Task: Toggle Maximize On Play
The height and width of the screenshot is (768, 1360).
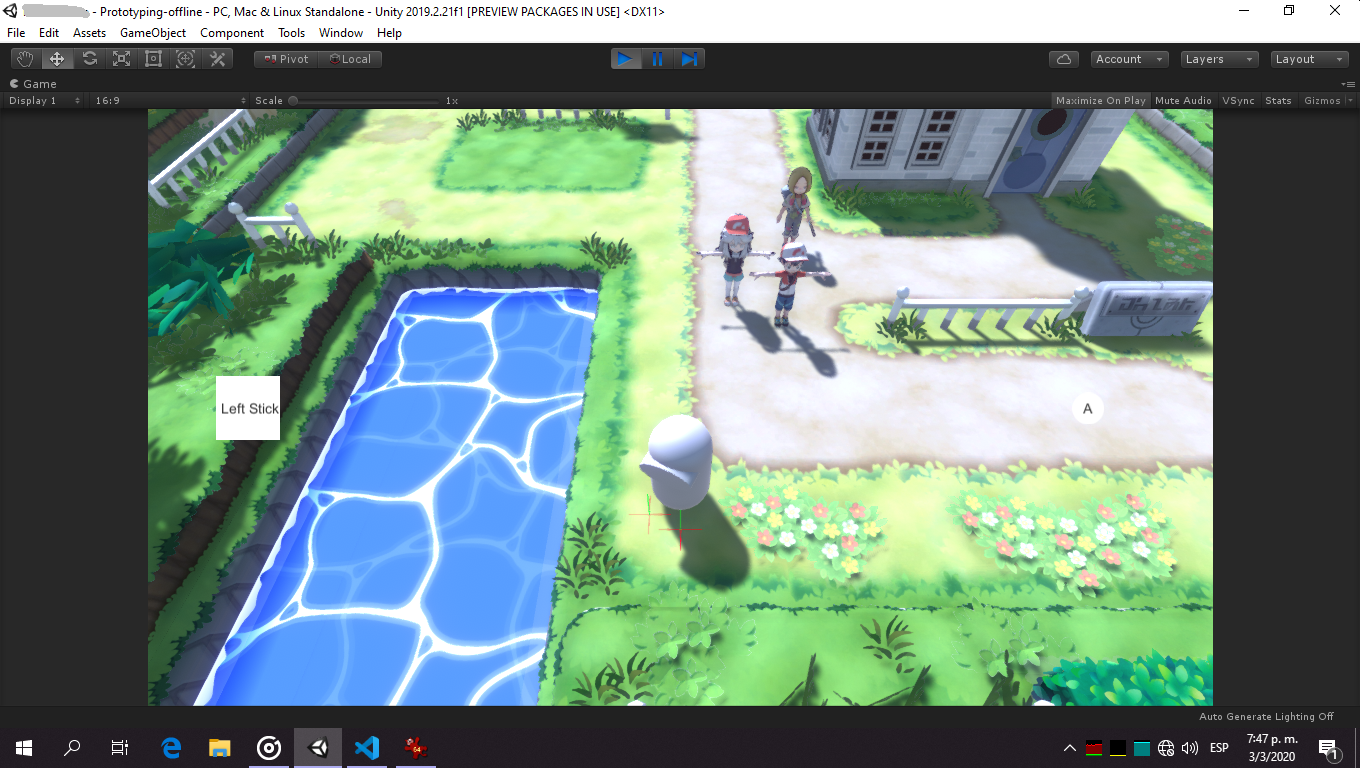Action: 1101,100
